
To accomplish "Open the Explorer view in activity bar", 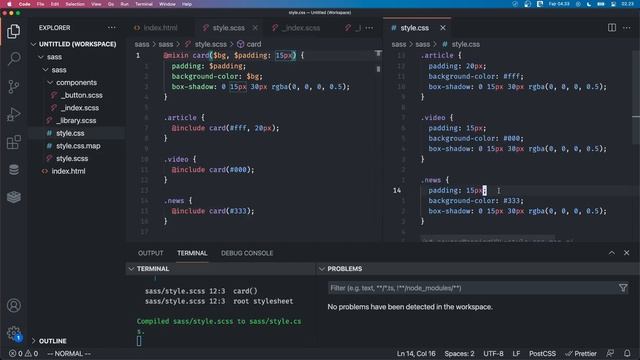I will pos(13,31).
